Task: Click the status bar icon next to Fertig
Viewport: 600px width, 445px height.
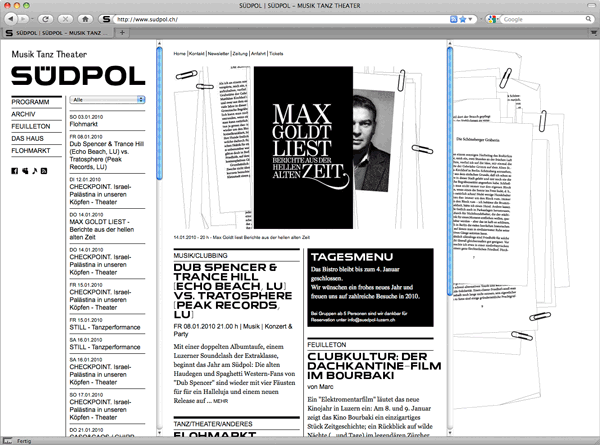Action: pyautogui.click(x=8, y=441)
